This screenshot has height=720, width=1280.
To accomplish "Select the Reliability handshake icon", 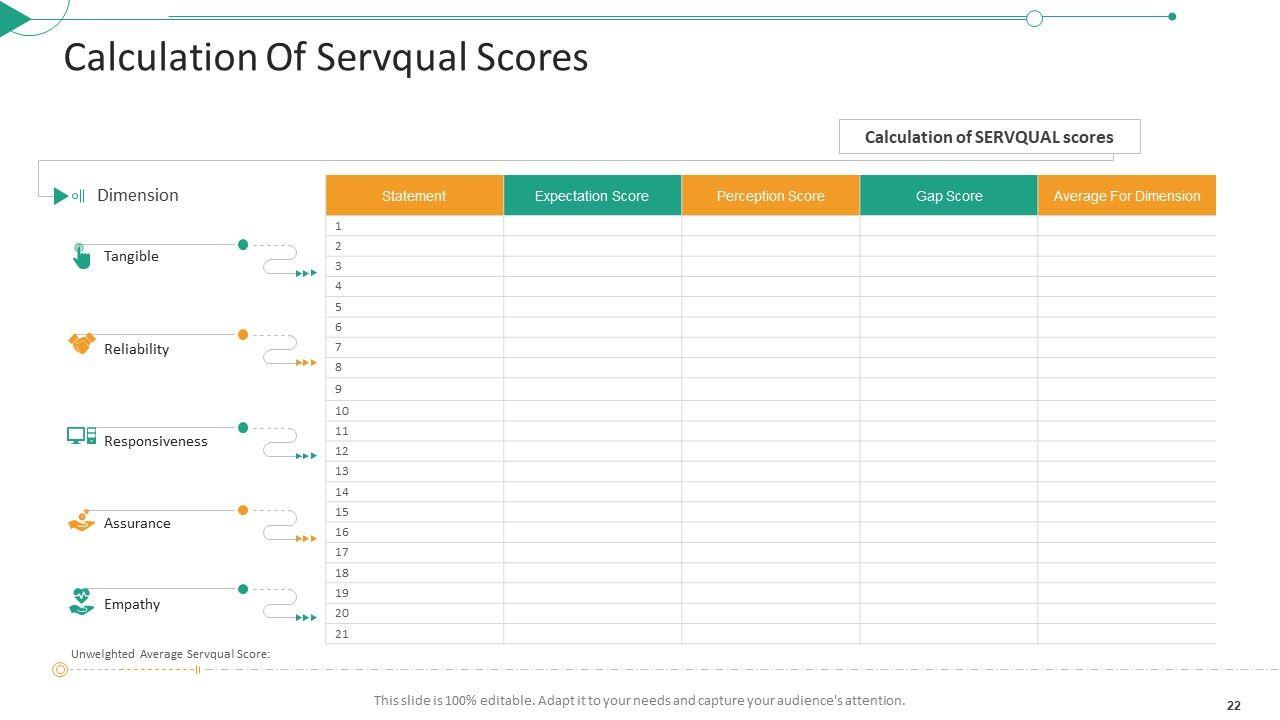I will coord(82,343).
